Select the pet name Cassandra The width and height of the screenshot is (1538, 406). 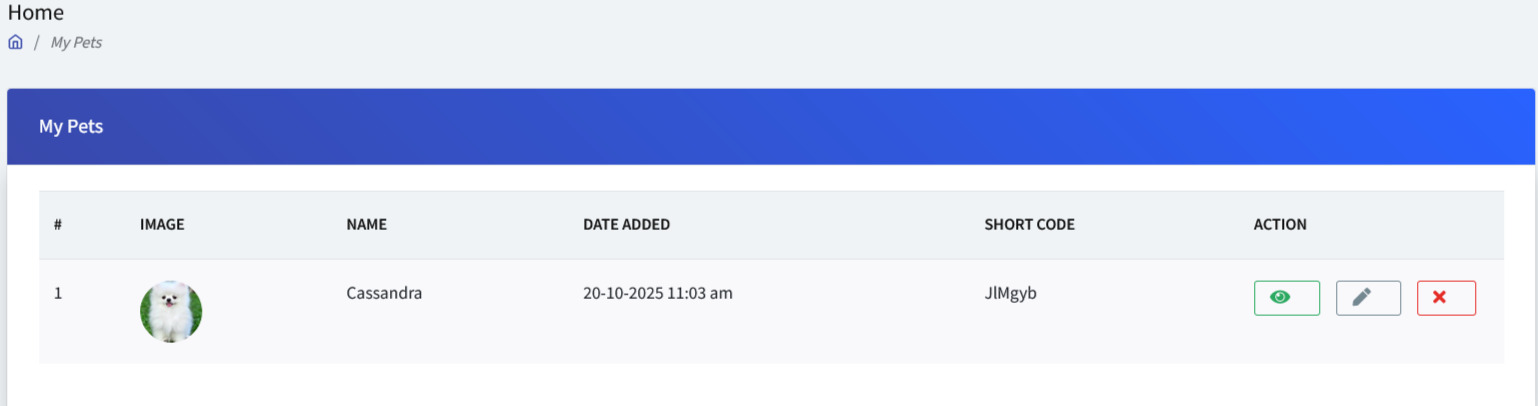click(x=384, y=294)
